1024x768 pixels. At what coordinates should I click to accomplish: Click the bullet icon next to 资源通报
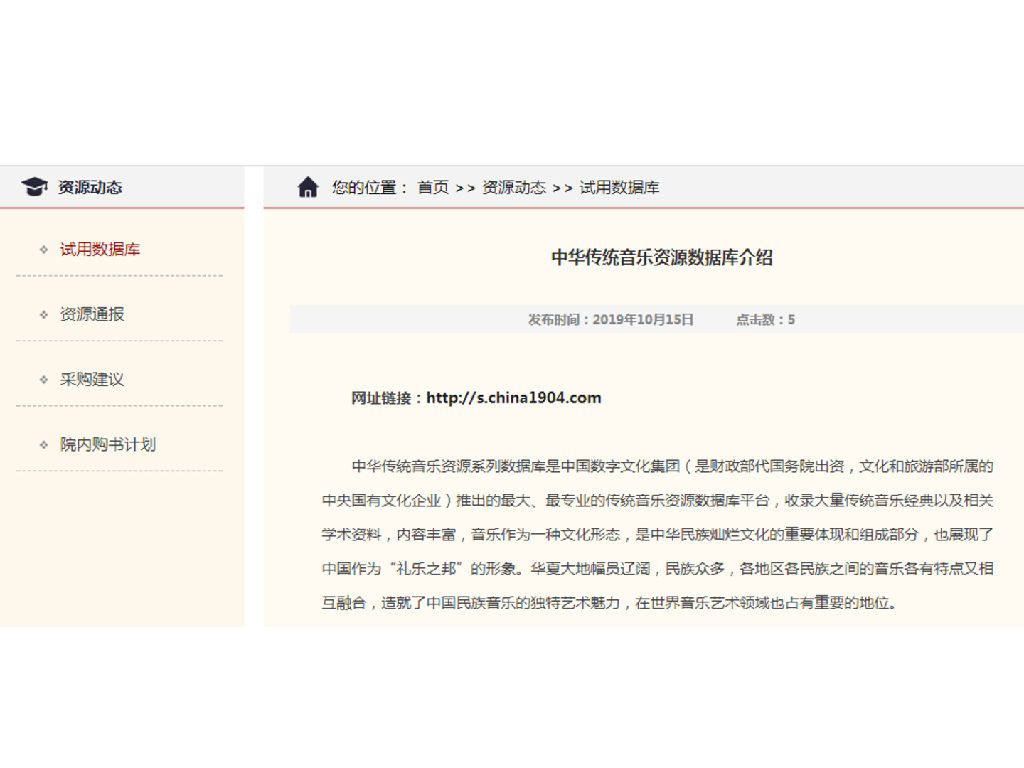44,315
